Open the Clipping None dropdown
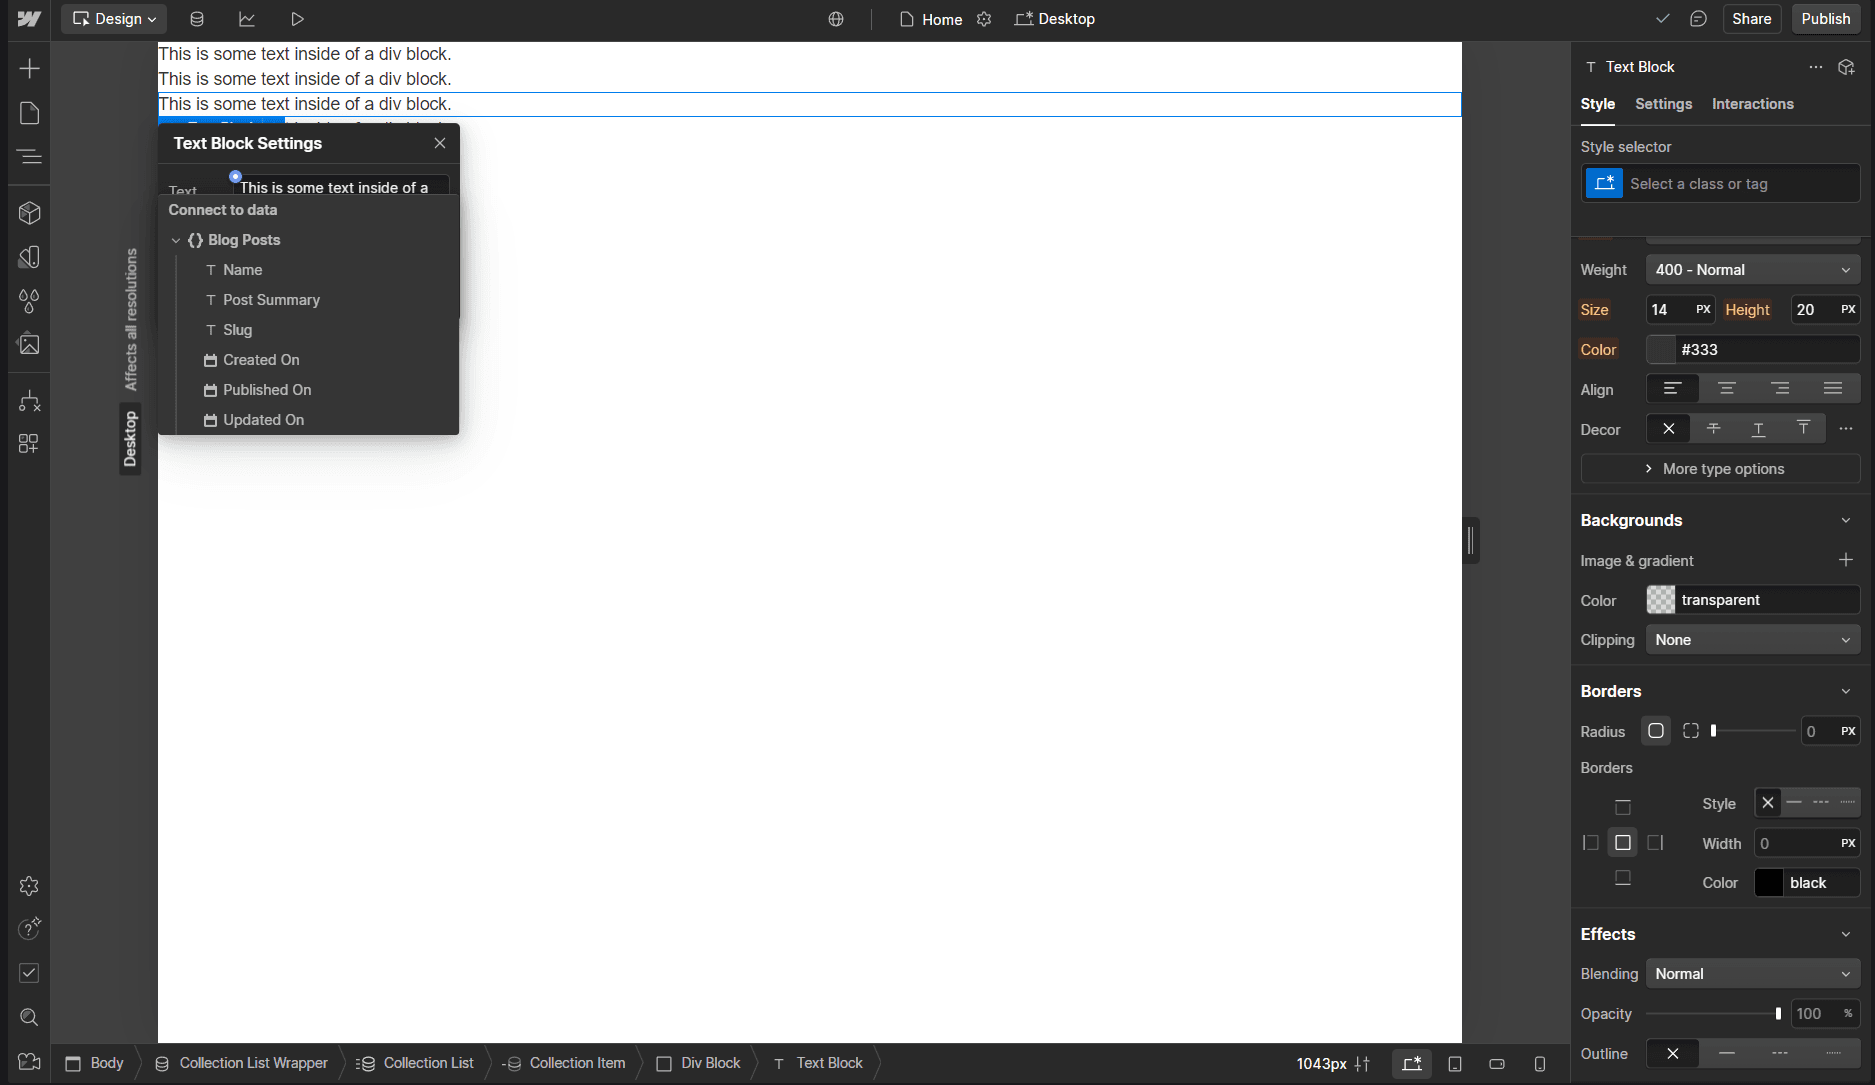Screen dimensions: 1875x1085 pyautogui.click(x=1753, y=640)
